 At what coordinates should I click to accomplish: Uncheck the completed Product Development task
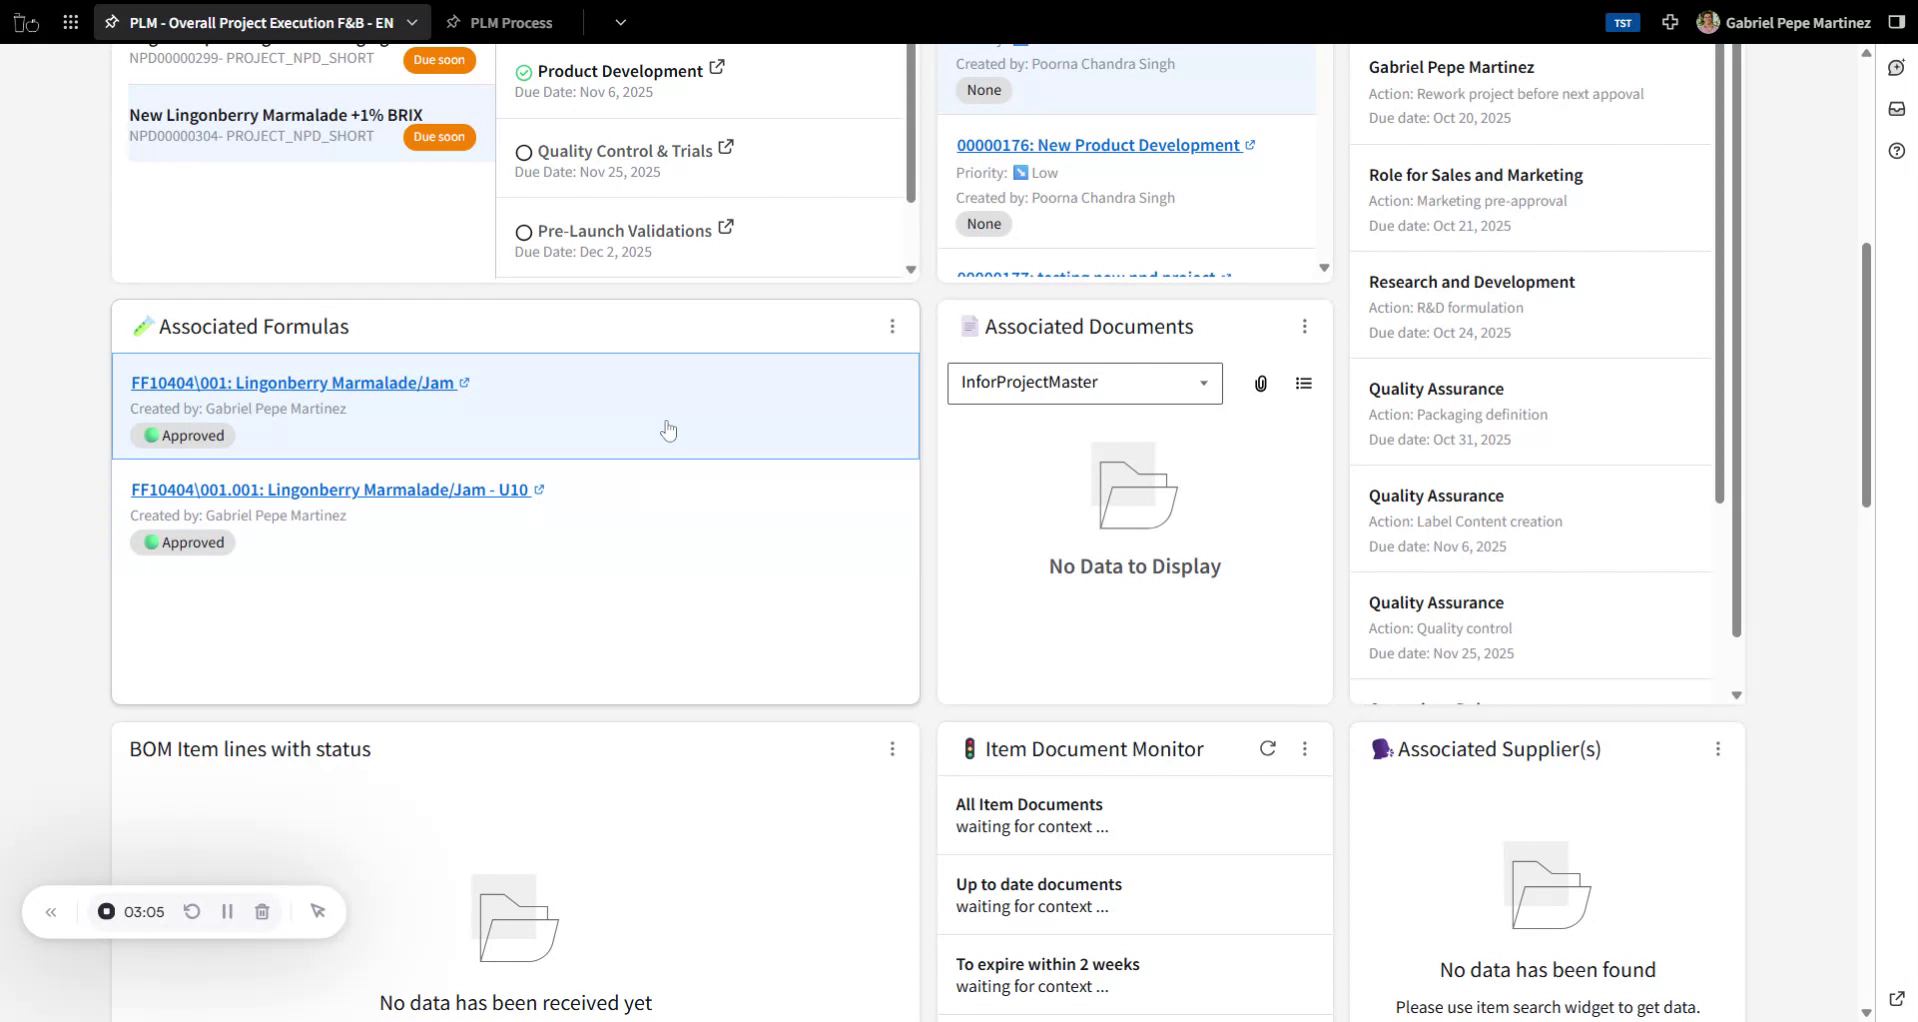pyautogui.click(x=524, y=71)
